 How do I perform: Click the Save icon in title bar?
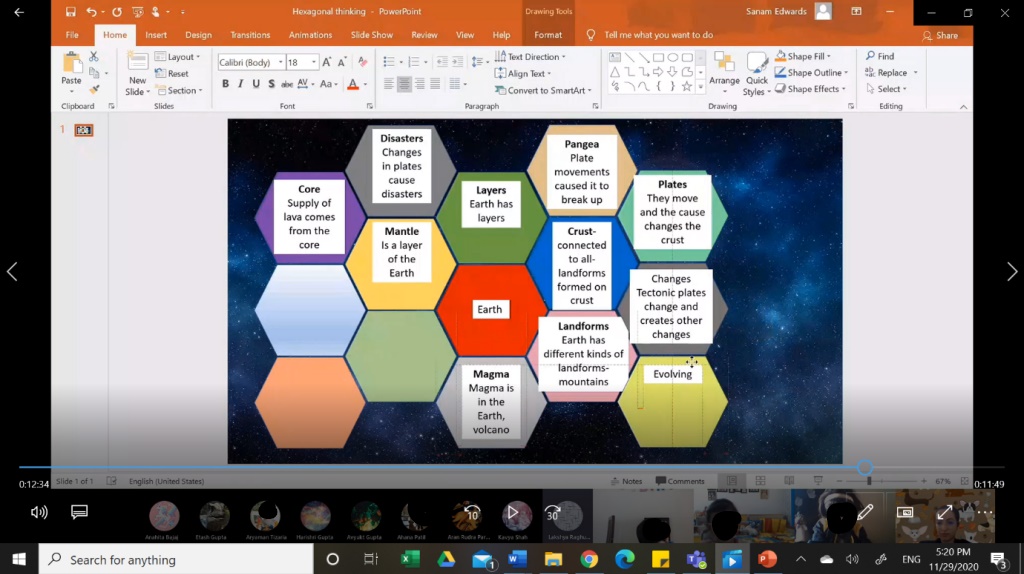pyautogui.click(x=70, y=12)
